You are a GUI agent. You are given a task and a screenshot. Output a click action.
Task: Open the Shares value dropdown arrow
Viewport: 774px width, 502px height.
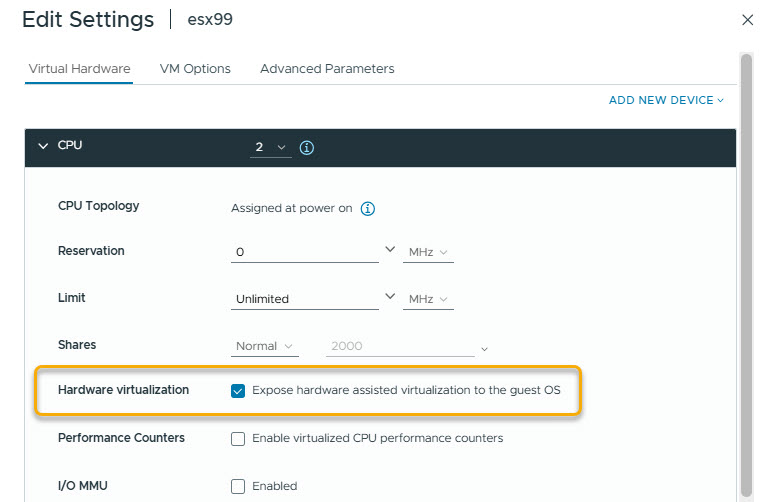click(x=484, y=349)
